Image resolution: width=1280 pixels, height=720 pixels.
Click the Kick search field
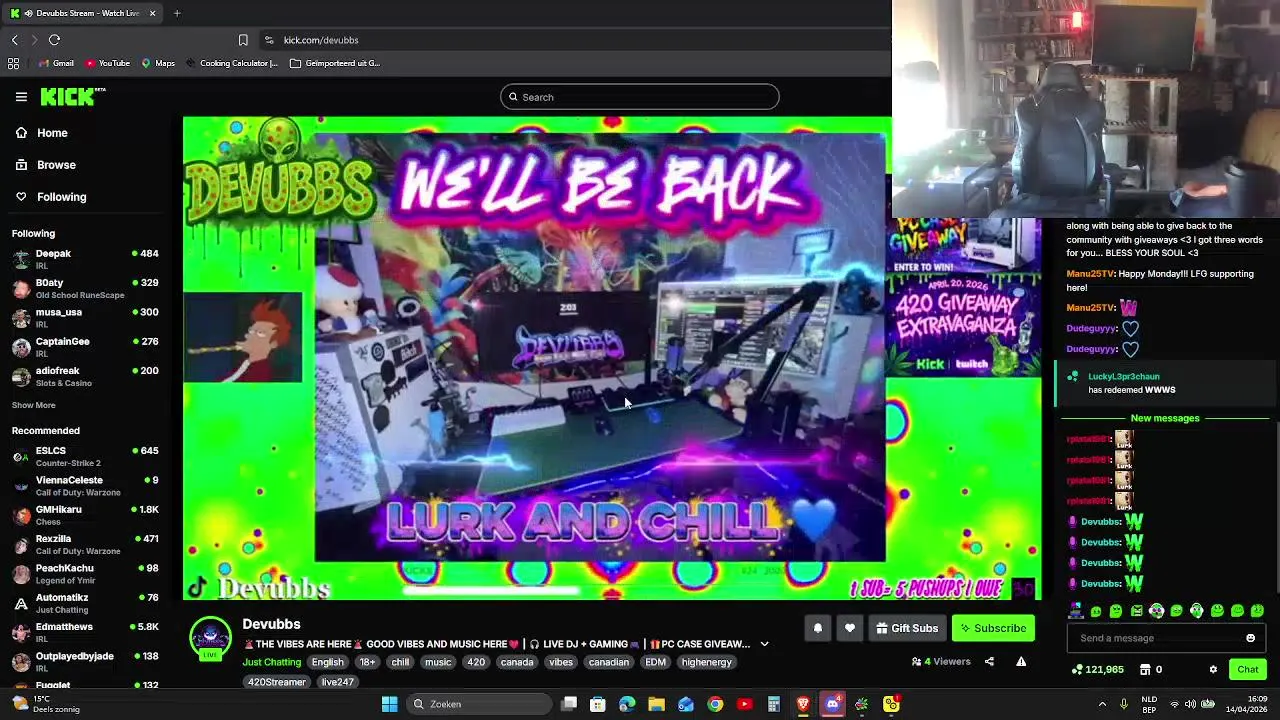pos(640,97)
